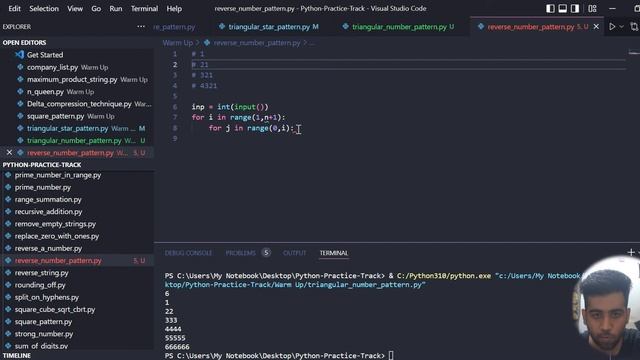This screenshot has width=640, height=360.
Task: Open the Go menu
Action: pos(96,9)
